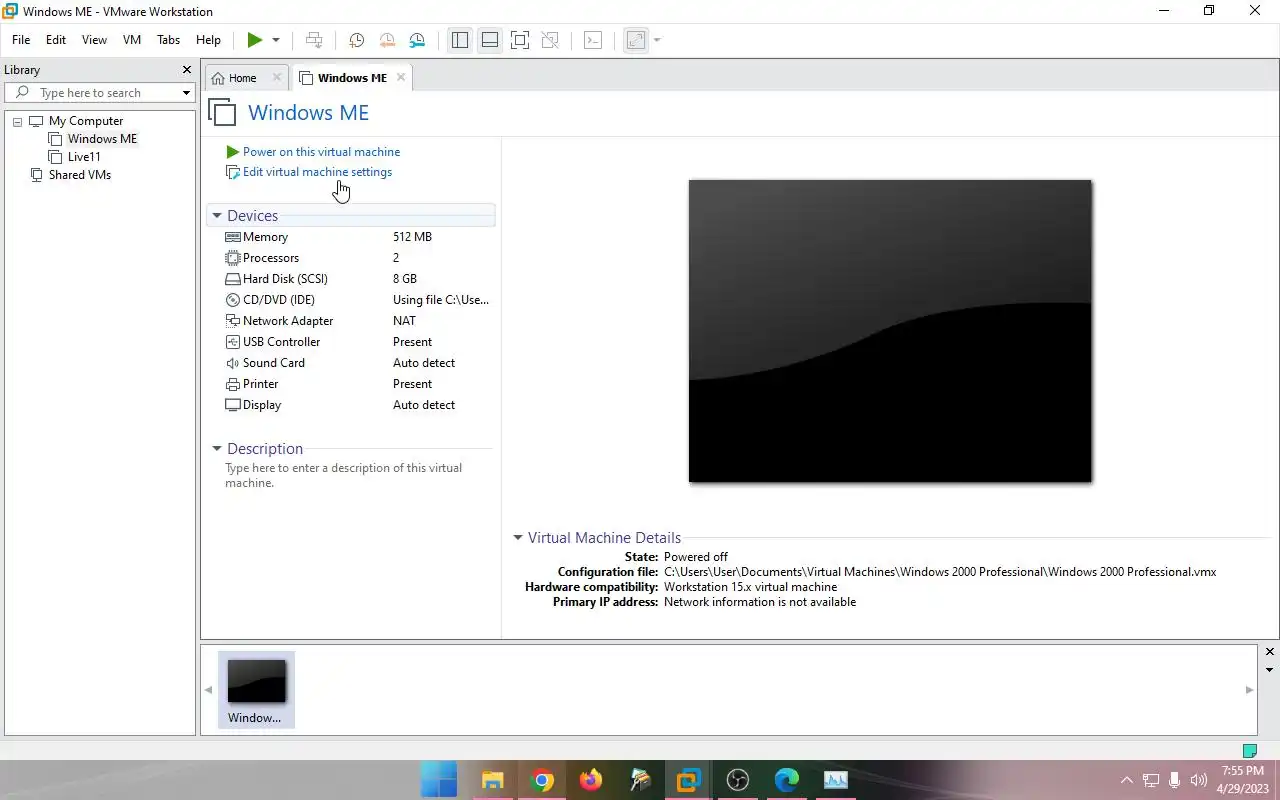The height and width of the screenshot is (800, 1280).
Task: Collapse the Virtual Machine Details section
Action: [x=518, y=538]
